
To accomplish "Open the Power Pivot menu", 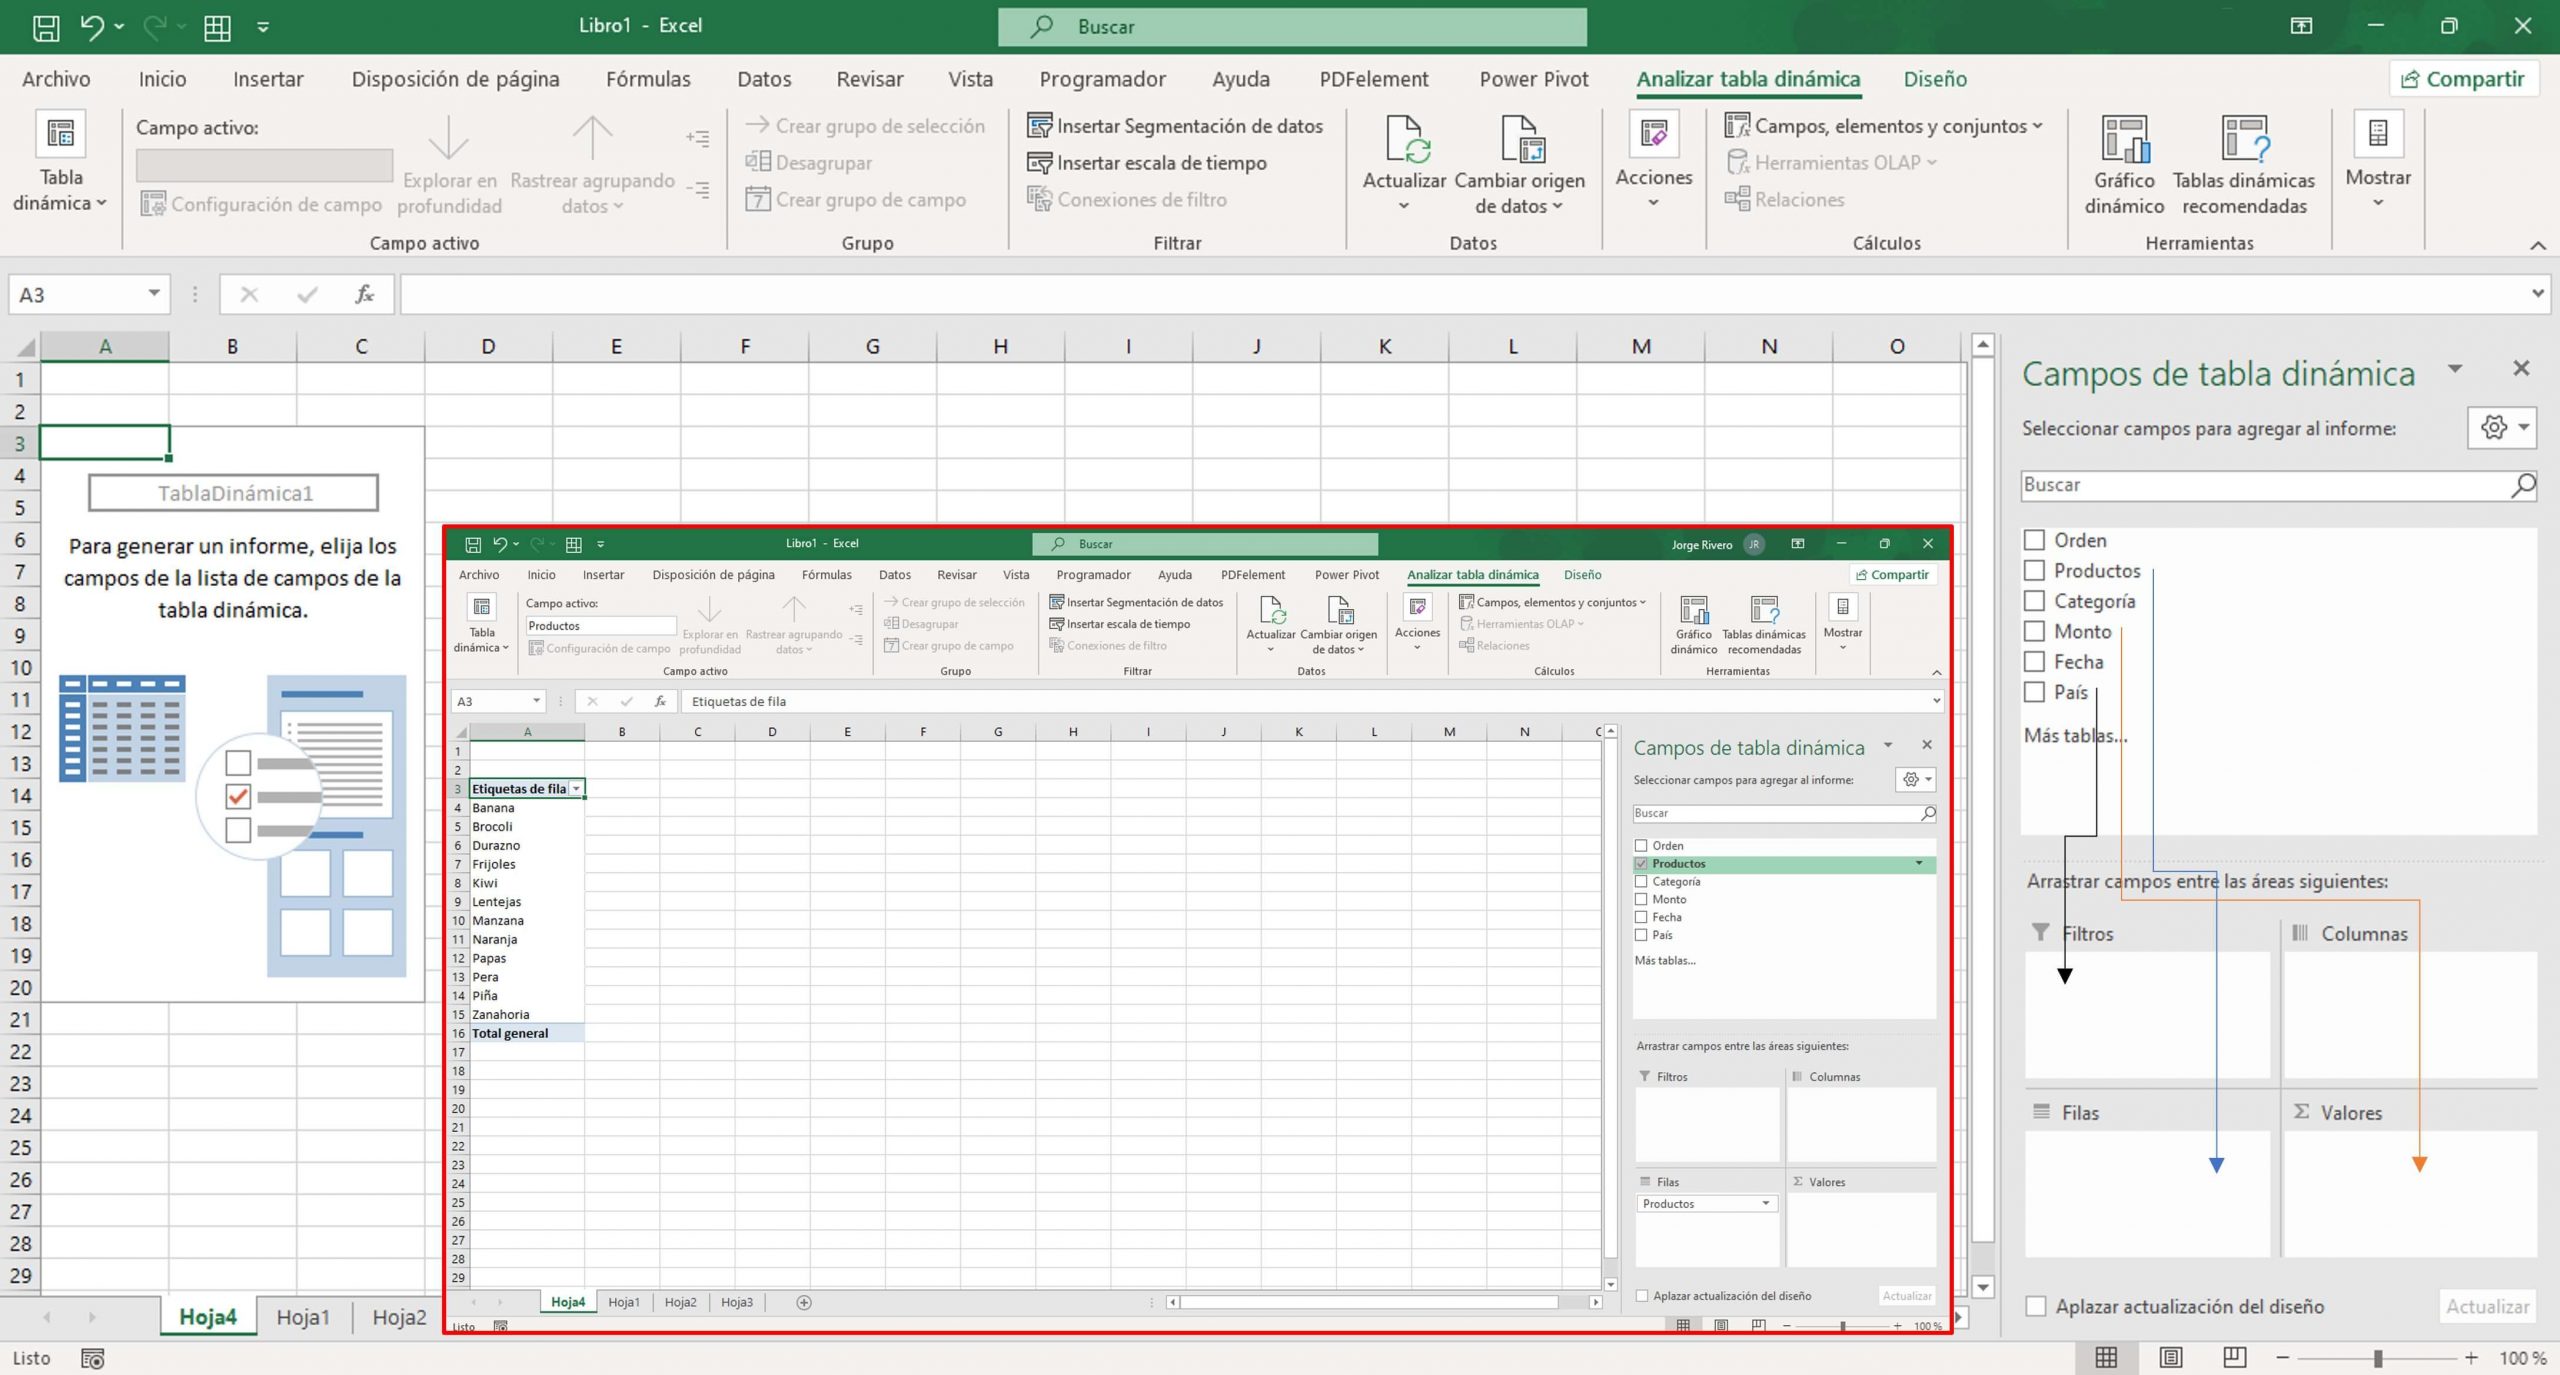I will tap(1533, 79).
